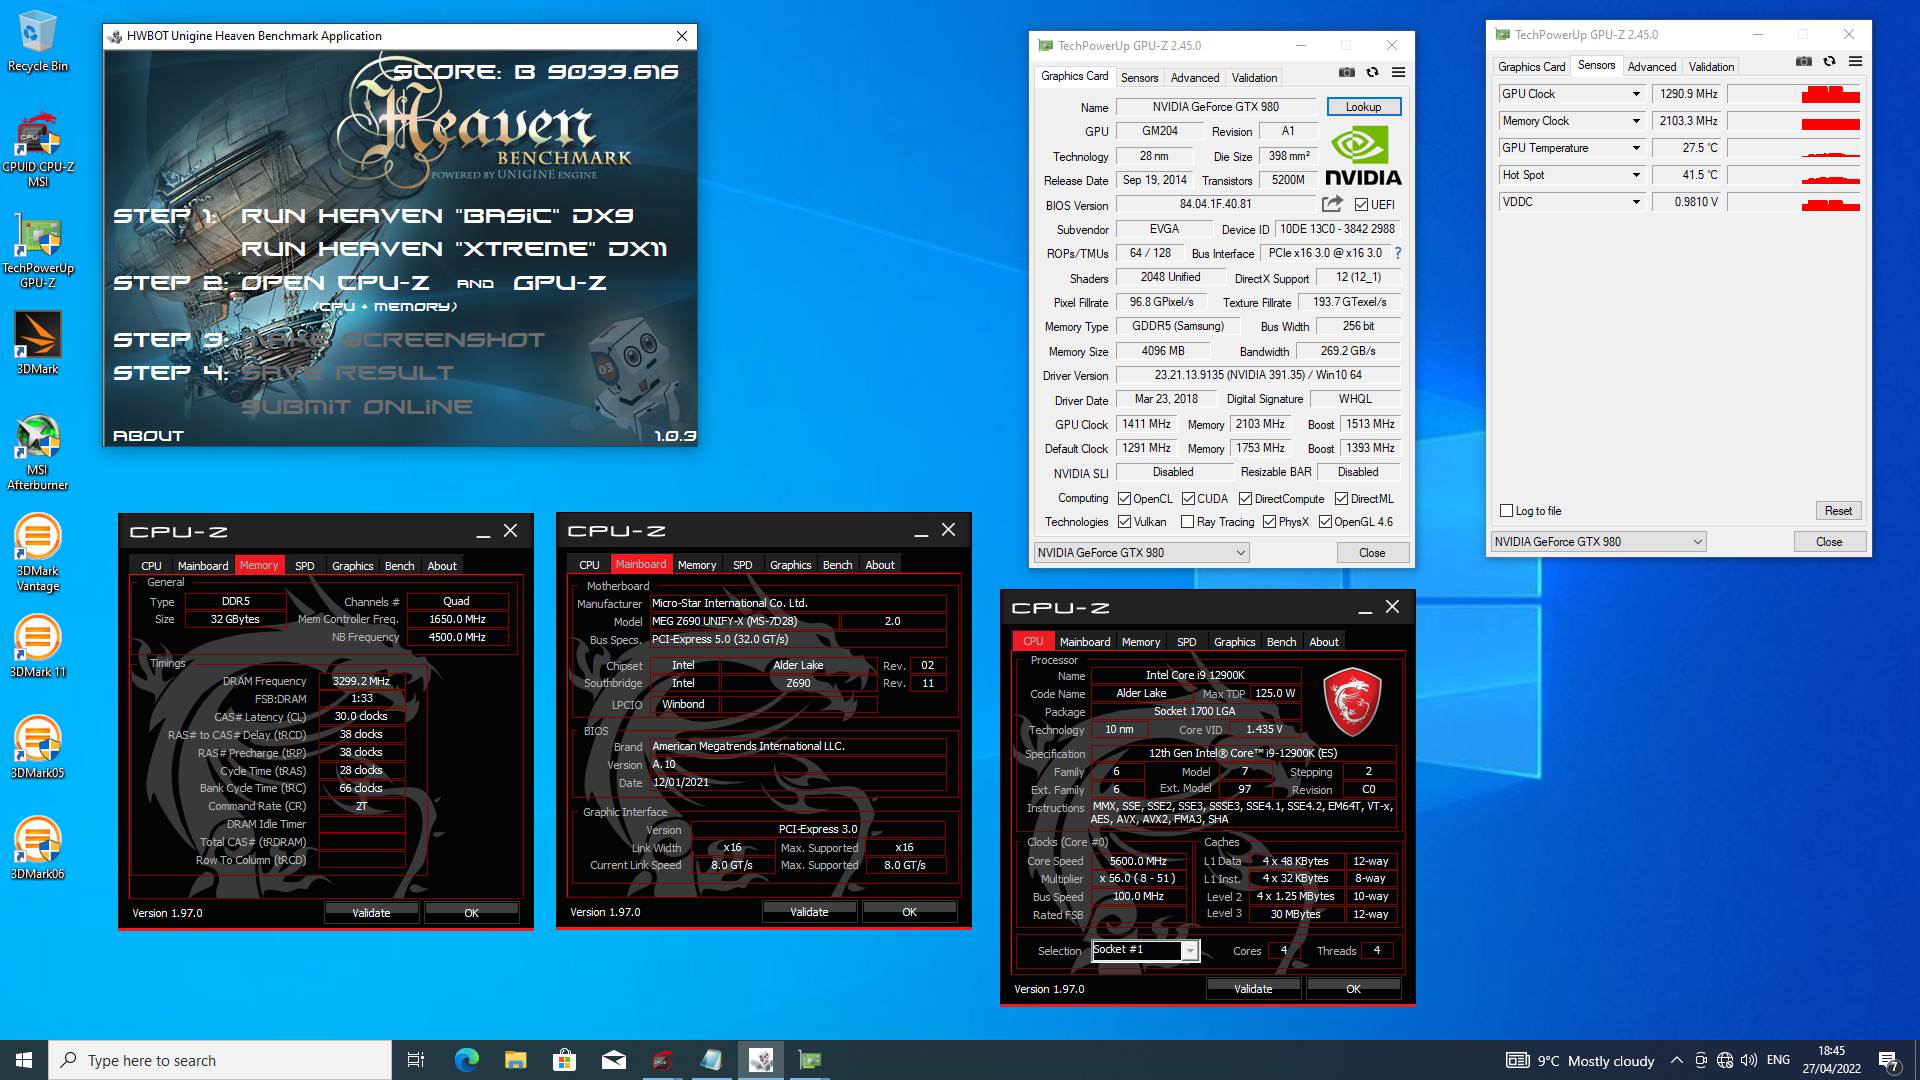Expand the GPU Clock sensor dropdown
Screen dimensions: 1920x1080
(x=1636, y=94)
